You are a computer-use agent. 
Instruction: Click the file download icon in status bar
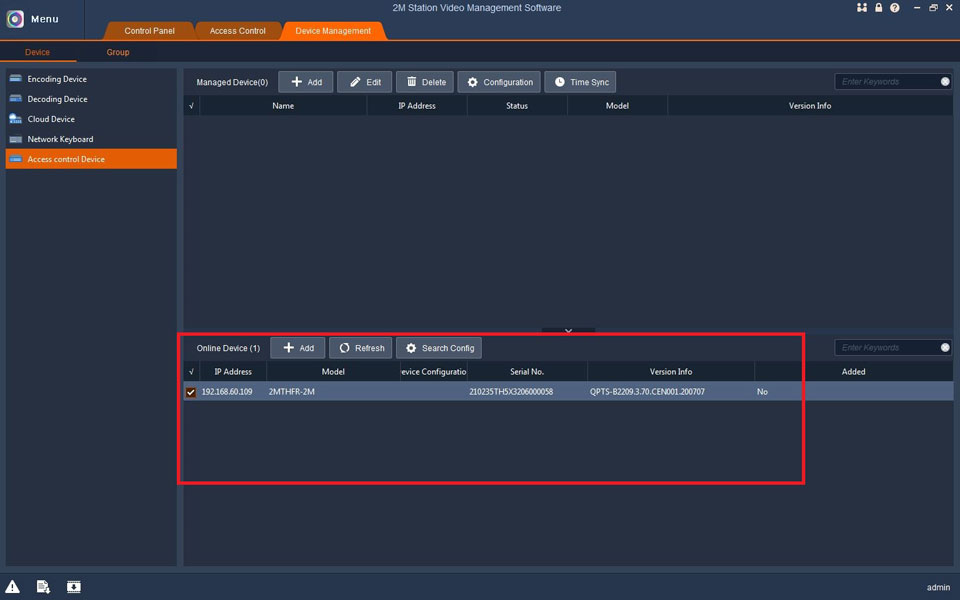(43, 586)
